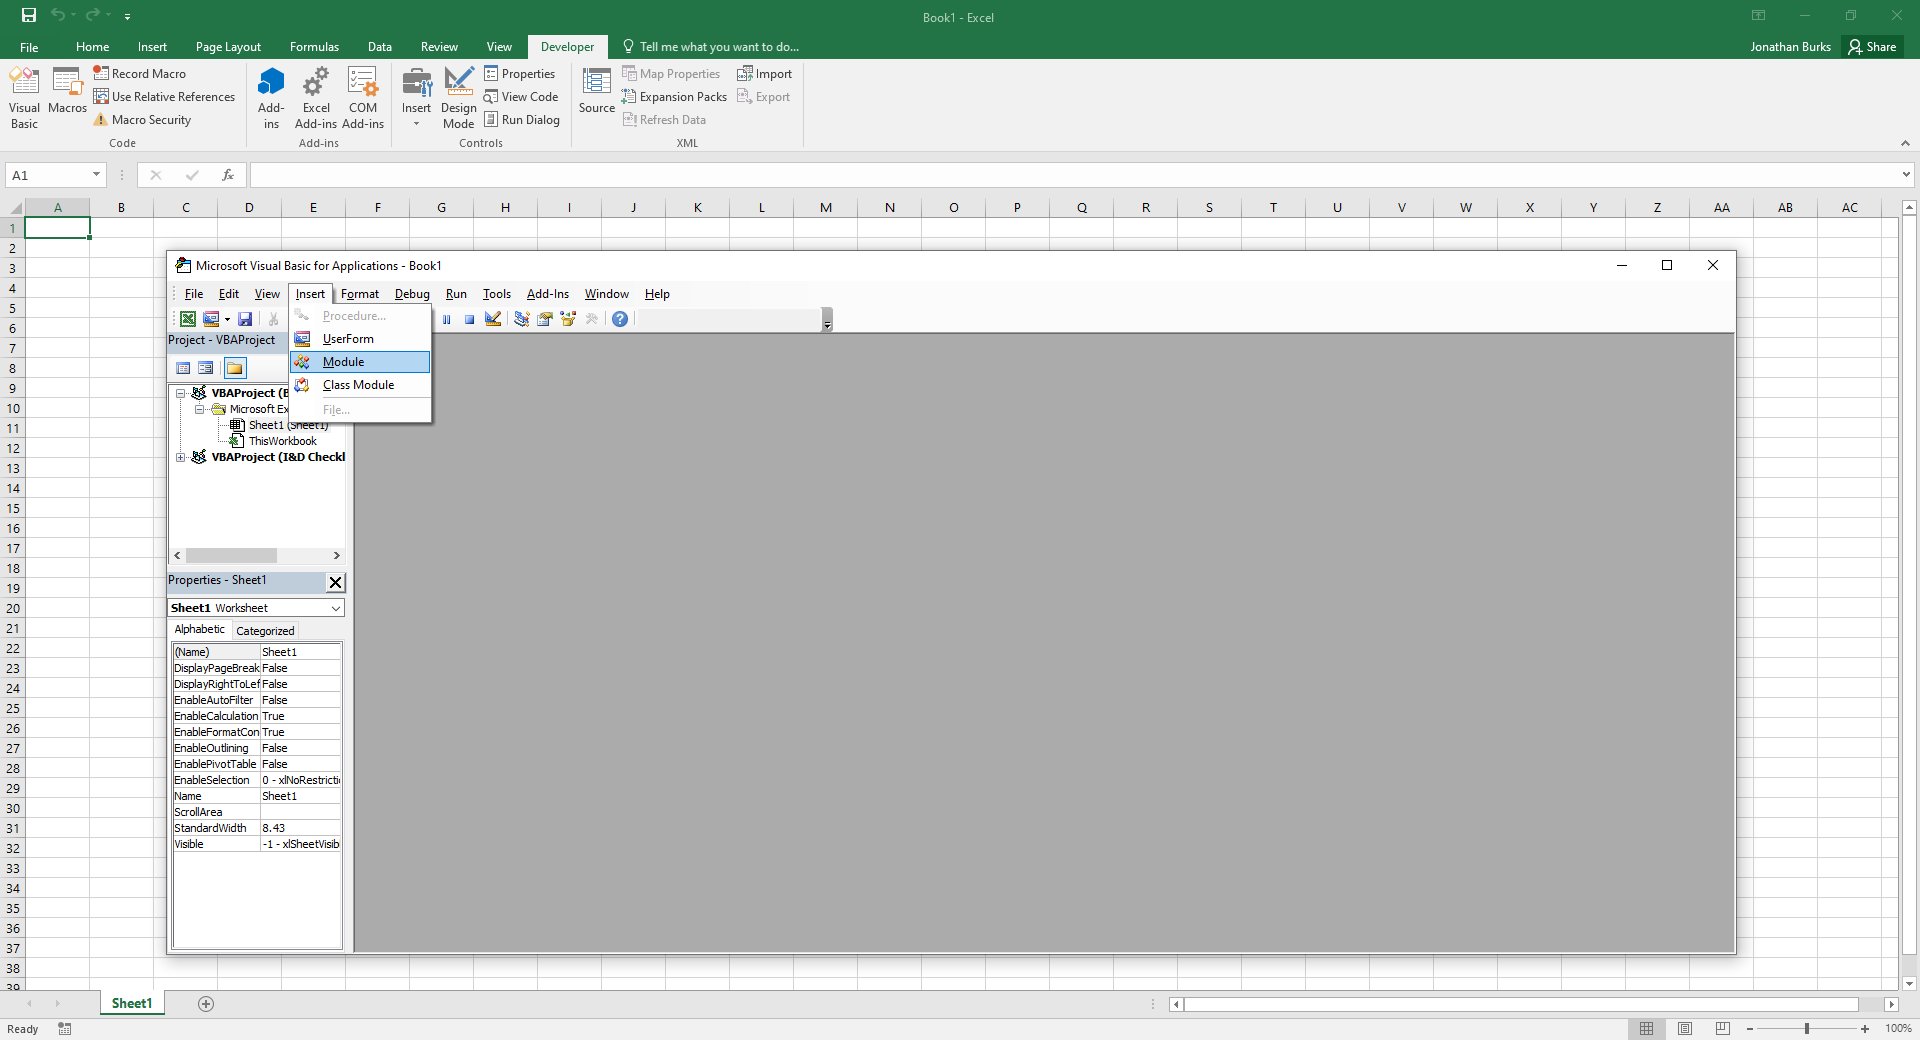This screenshot has height=1040, width=1920.
Task: Click View Code in the ribbon
Action: click(521, 97)
